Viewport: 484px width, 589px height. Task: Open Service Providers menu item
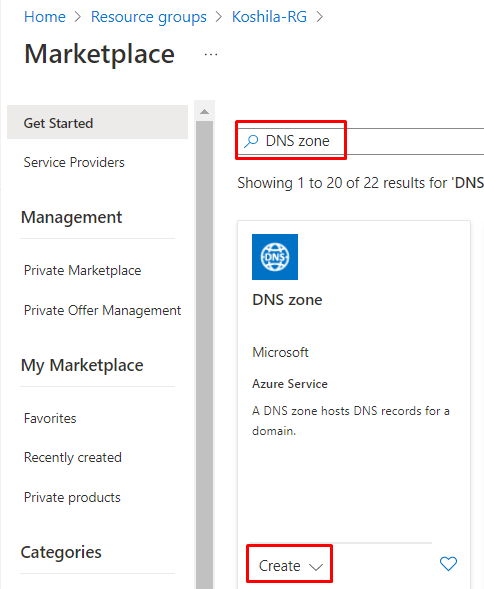click(74, 162)
